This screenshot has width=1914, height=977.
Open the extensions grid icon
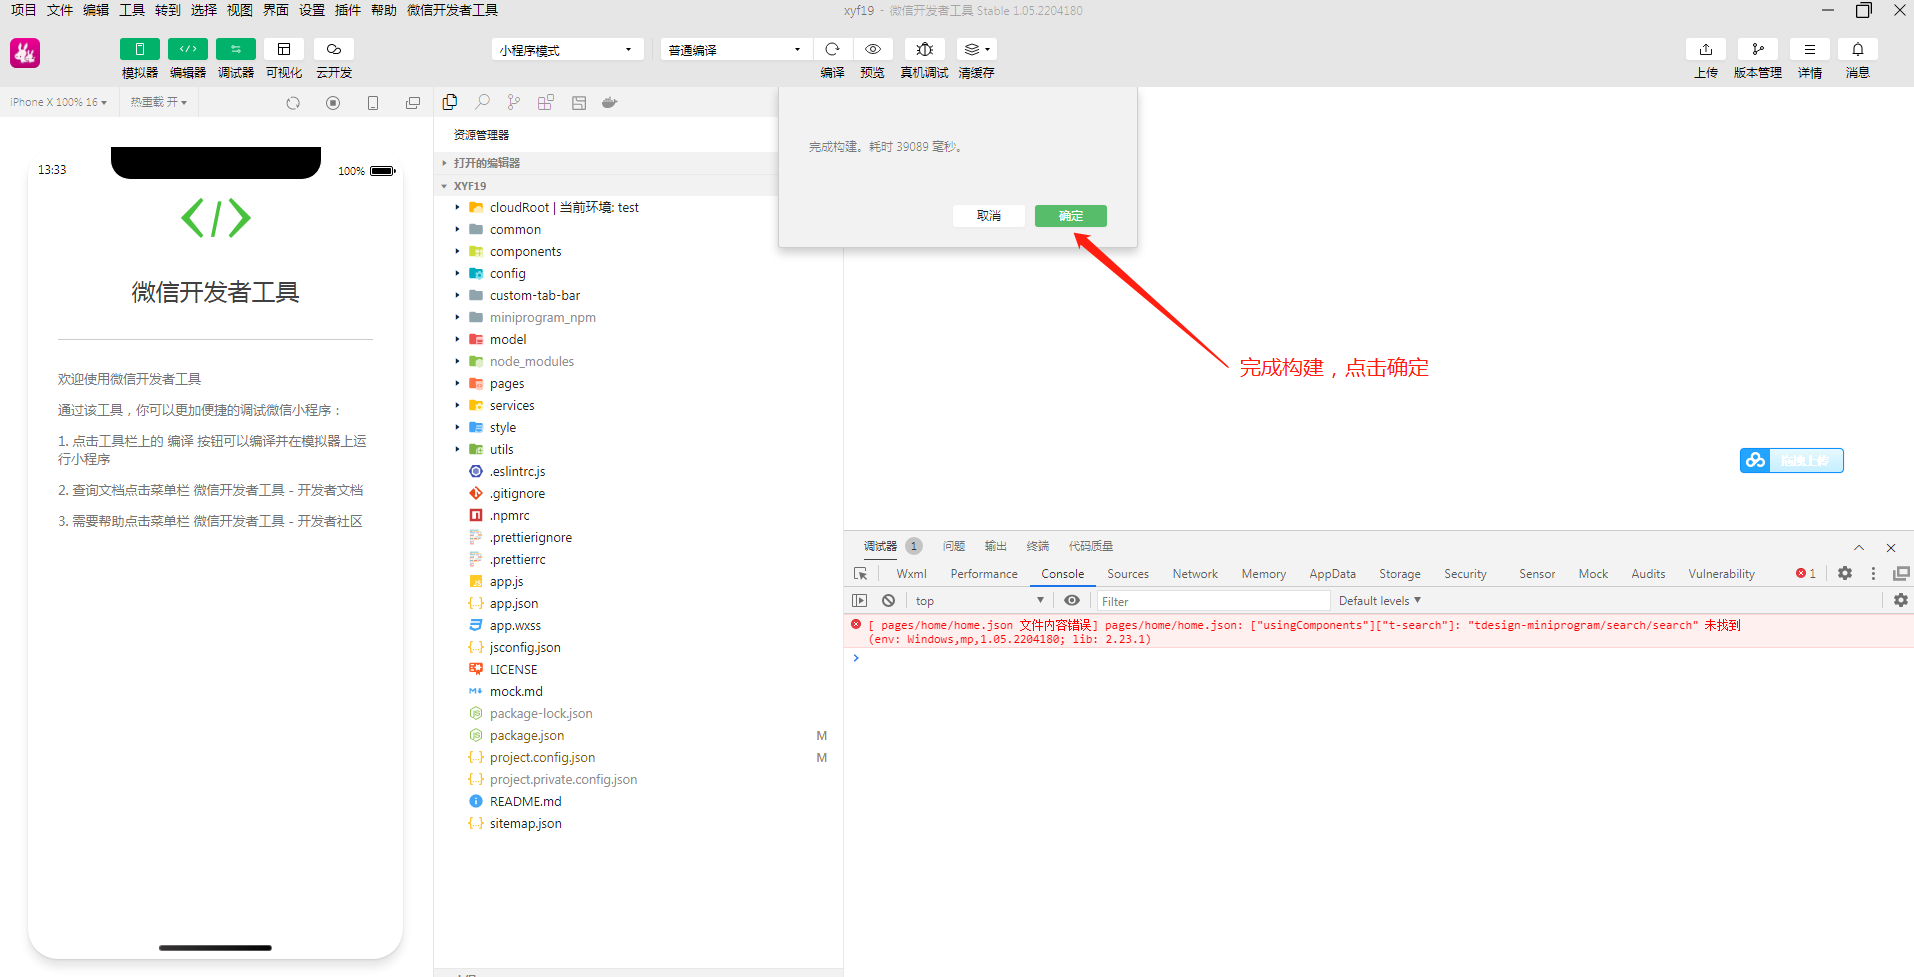coord(546,102)
